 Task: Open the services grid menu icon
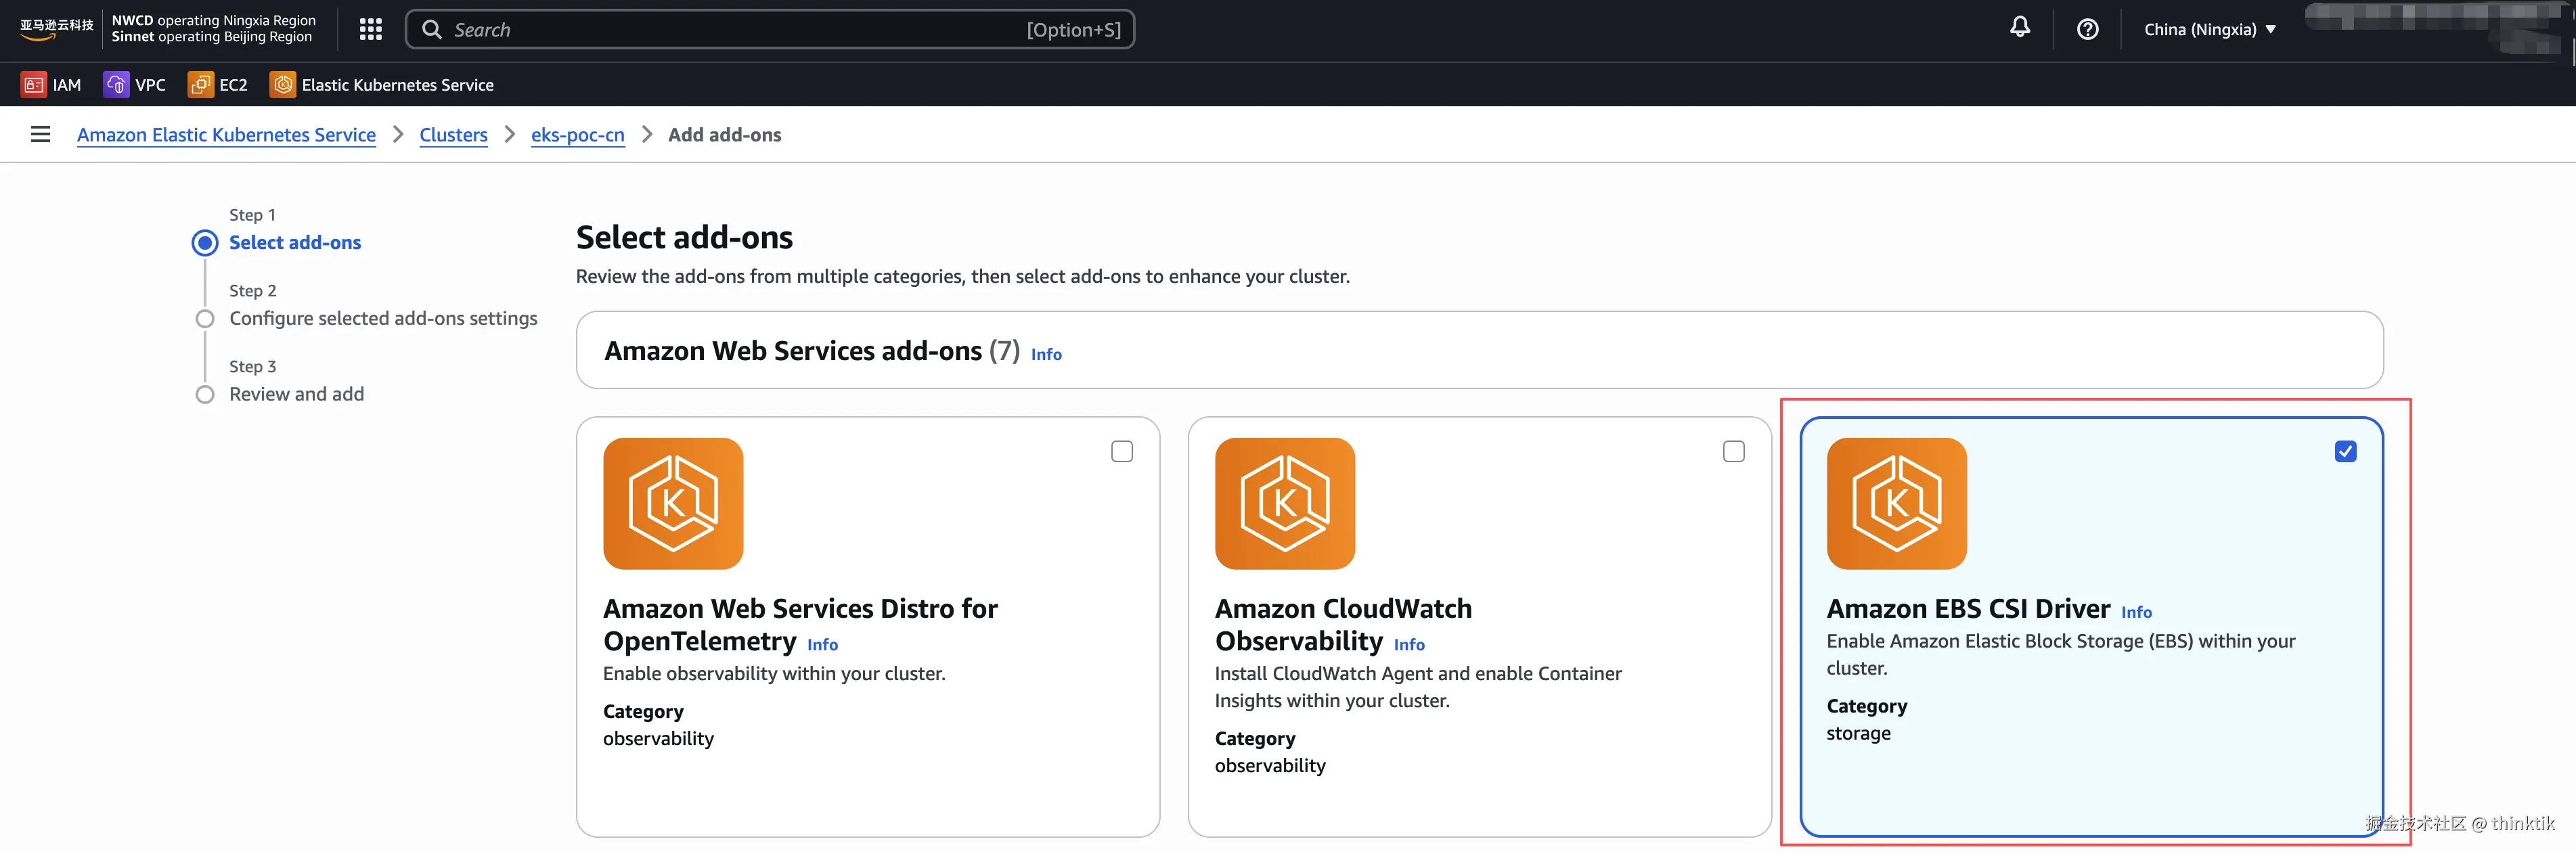pos(370,30)
